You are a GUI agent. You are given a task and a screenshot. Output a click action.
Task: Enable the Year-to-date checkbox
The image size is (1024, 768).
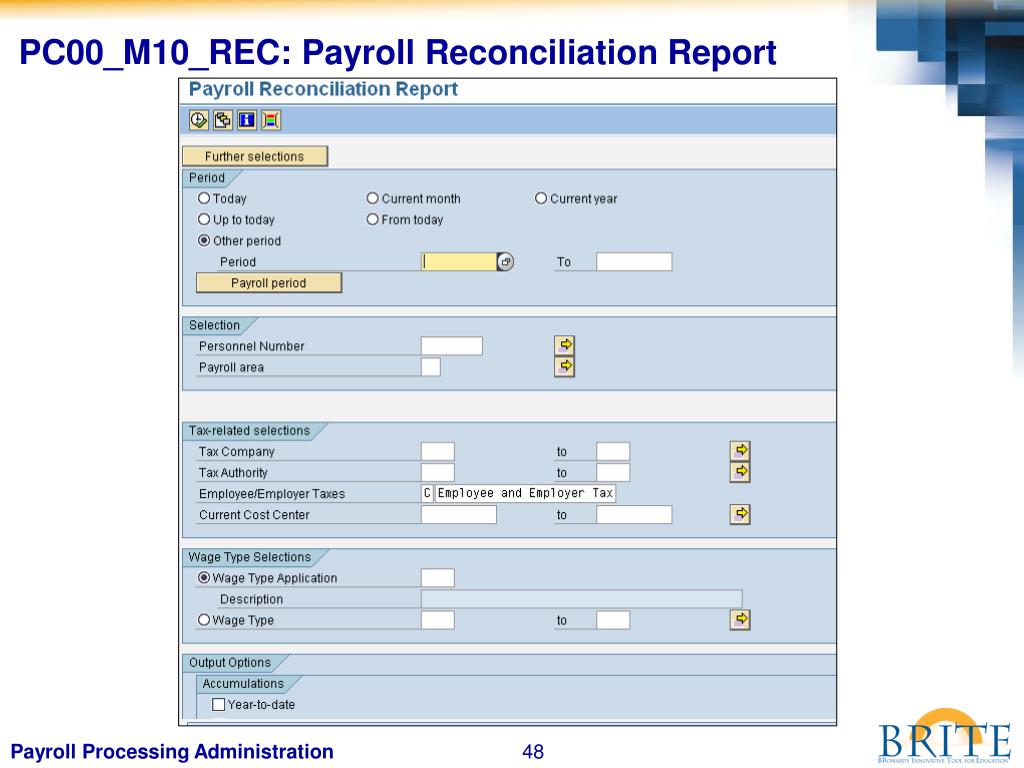[x=219, y=705]
